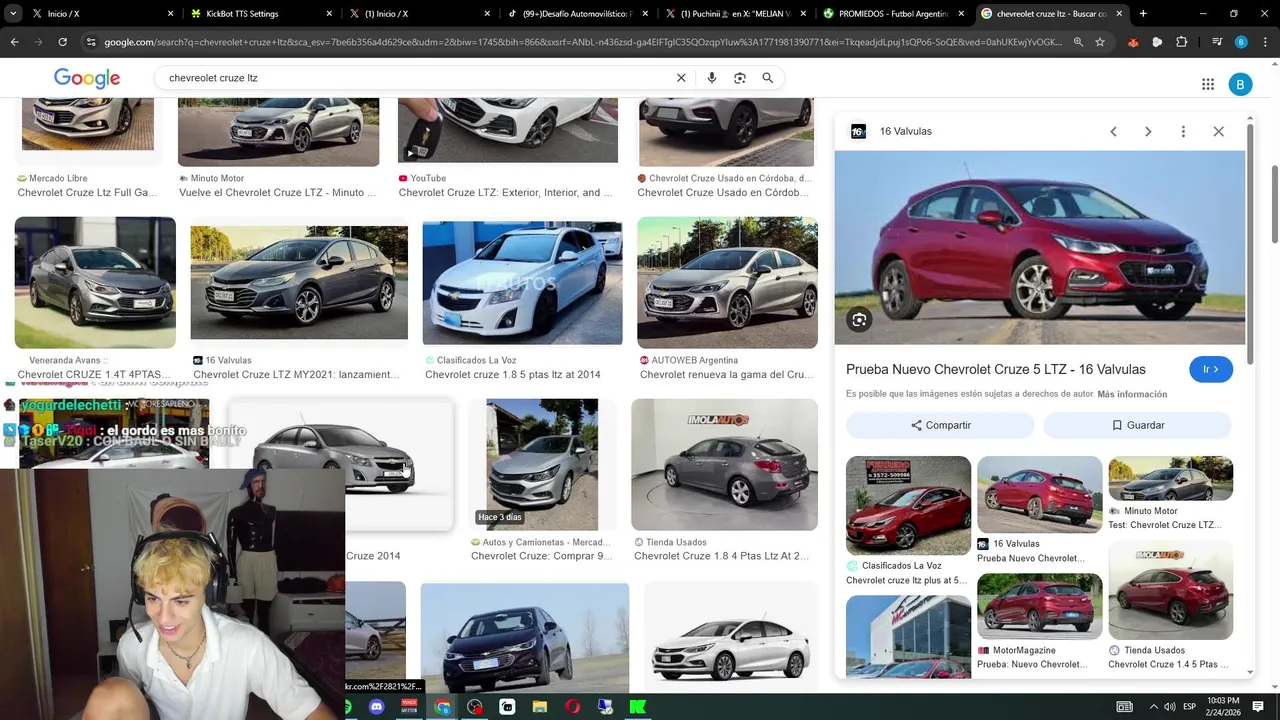Open related MotorMagazine red Cruze thumbnail

[1039, 606]
